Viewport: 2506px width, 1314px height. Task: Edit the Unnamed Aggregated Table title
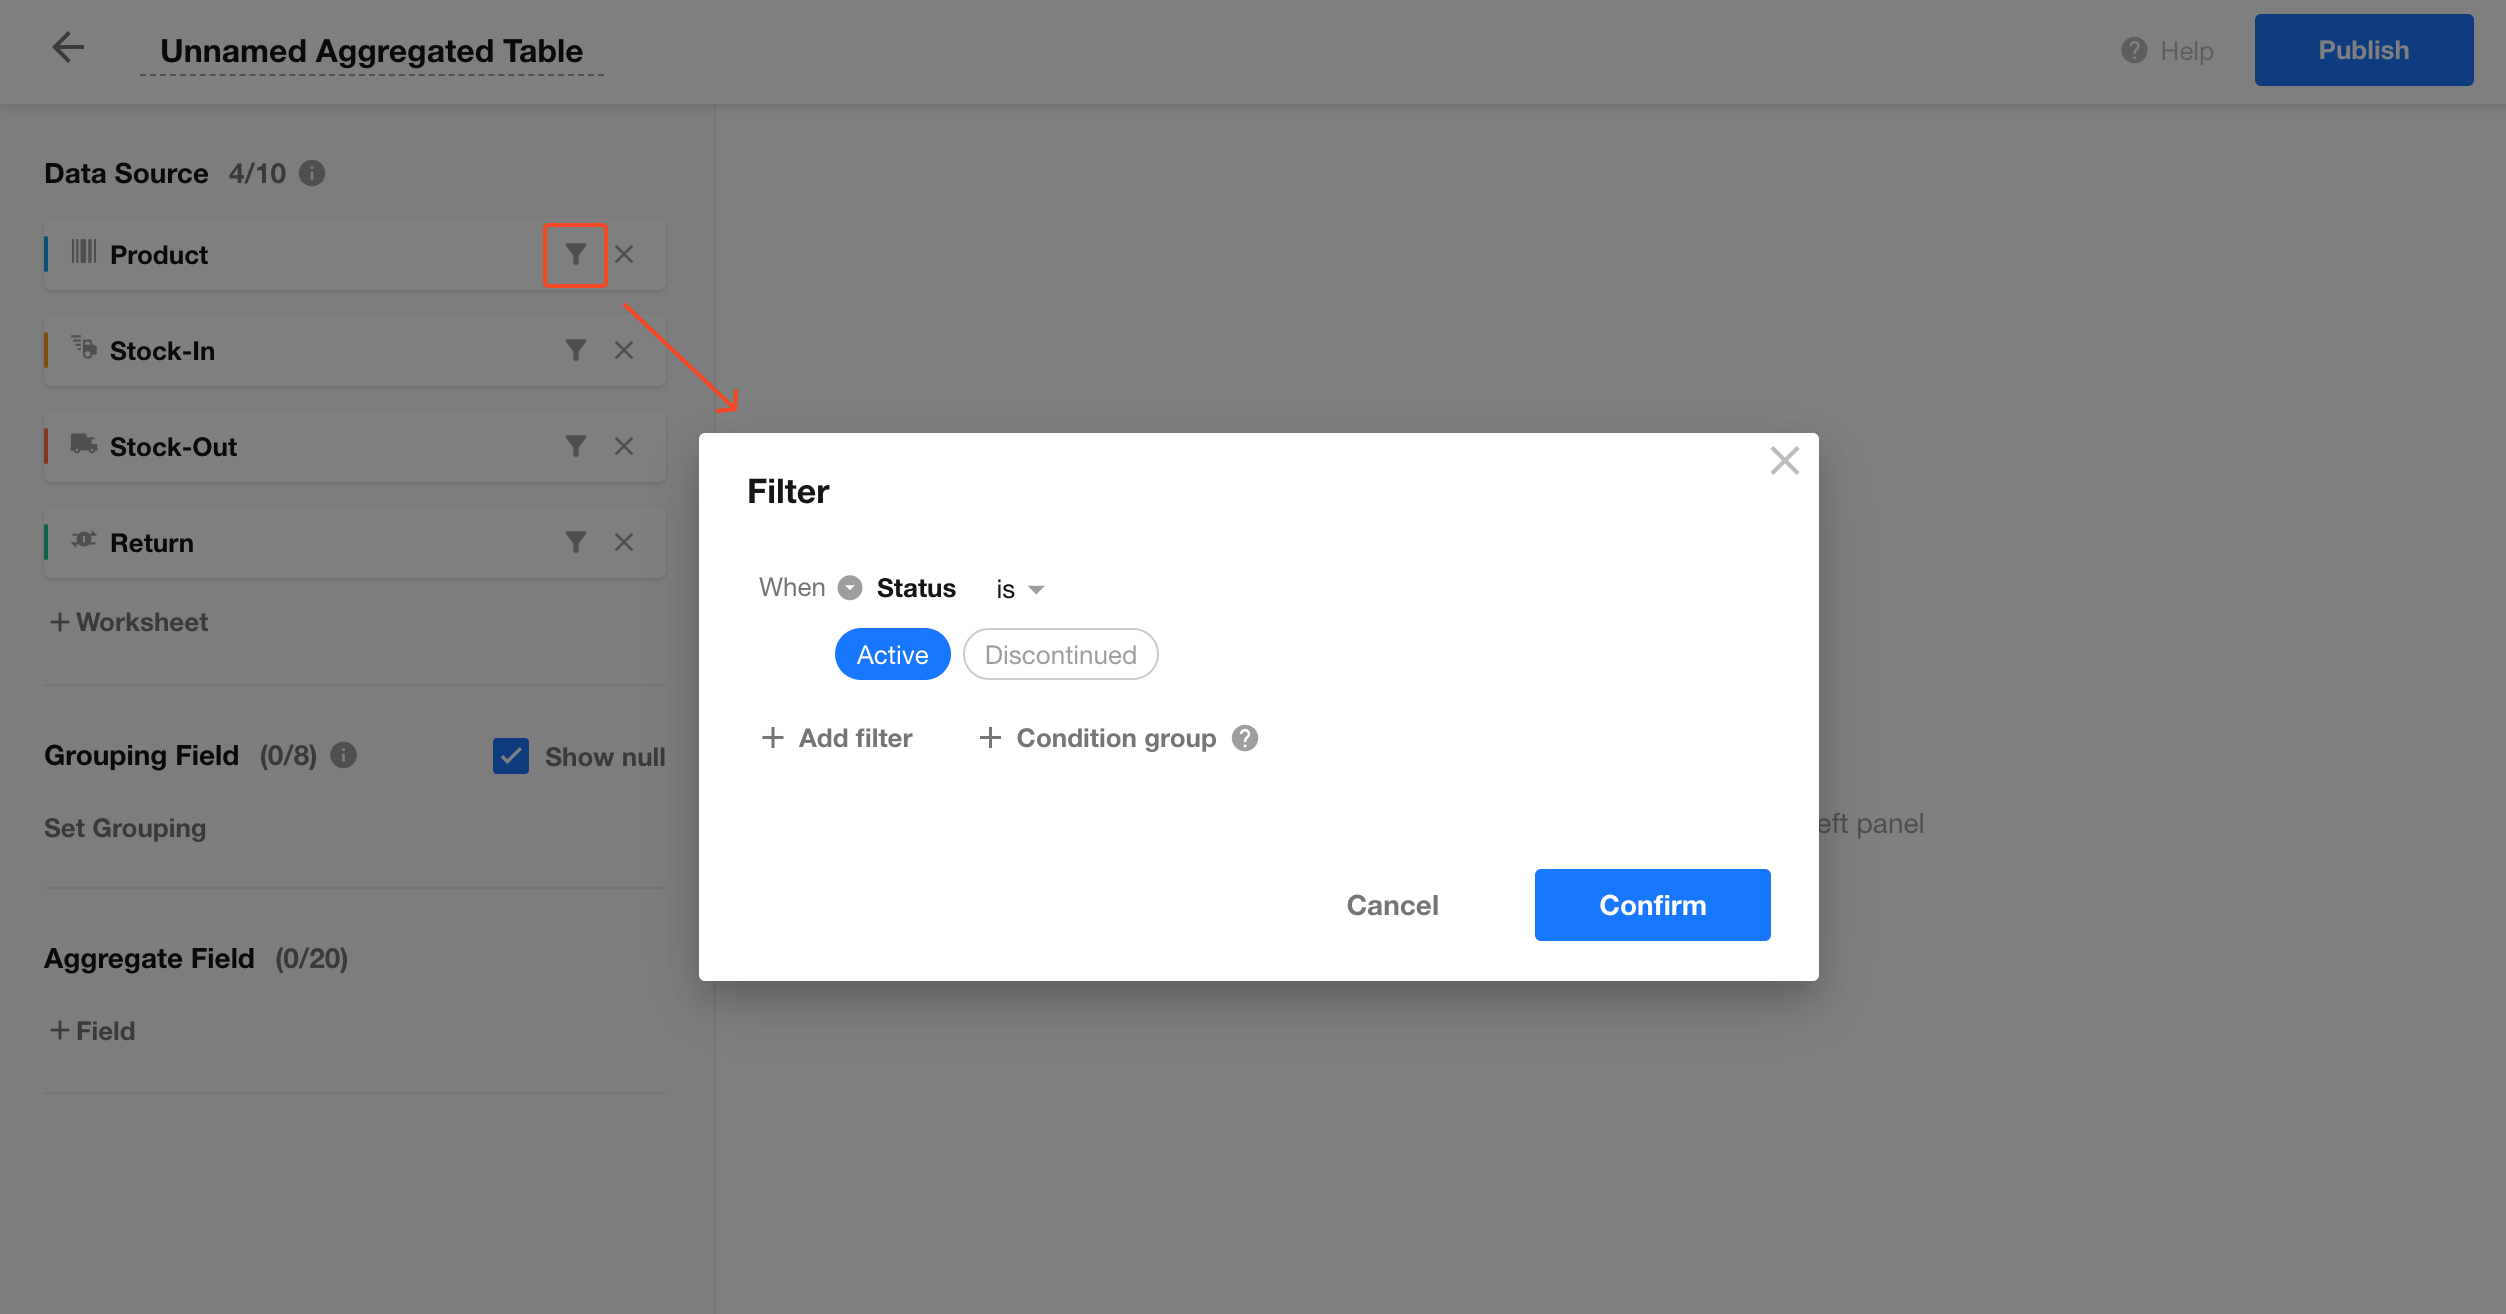point(371,51)
